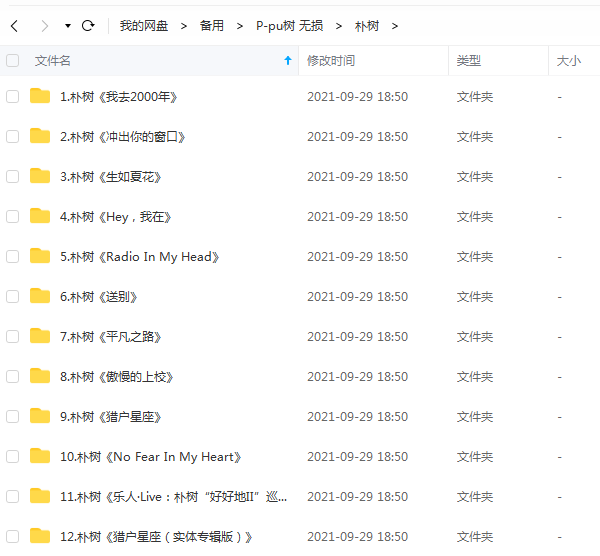Viewport: 600px width, 556px height.
Task: Click the folder icon for 《送别》
Action: coord(40,297)
